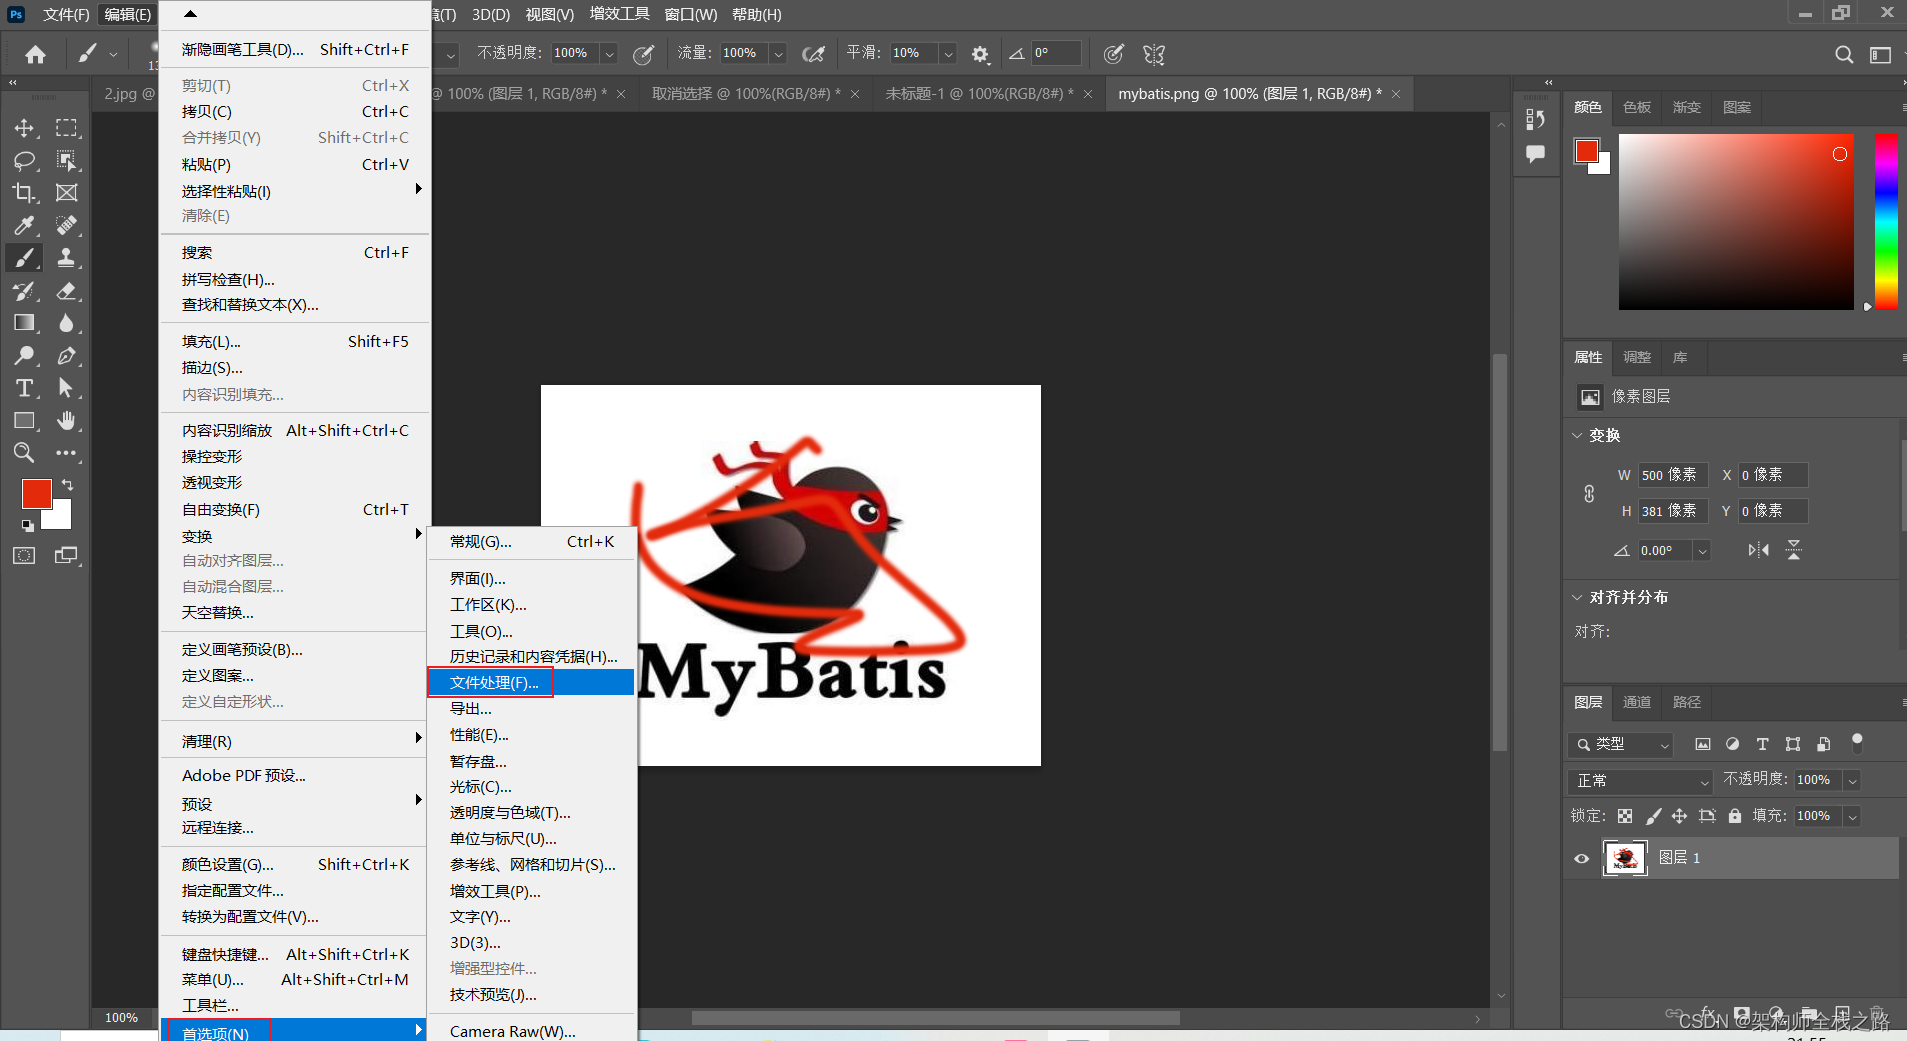Select the Frame tool
The image size is (1907, 1041).
66,193
